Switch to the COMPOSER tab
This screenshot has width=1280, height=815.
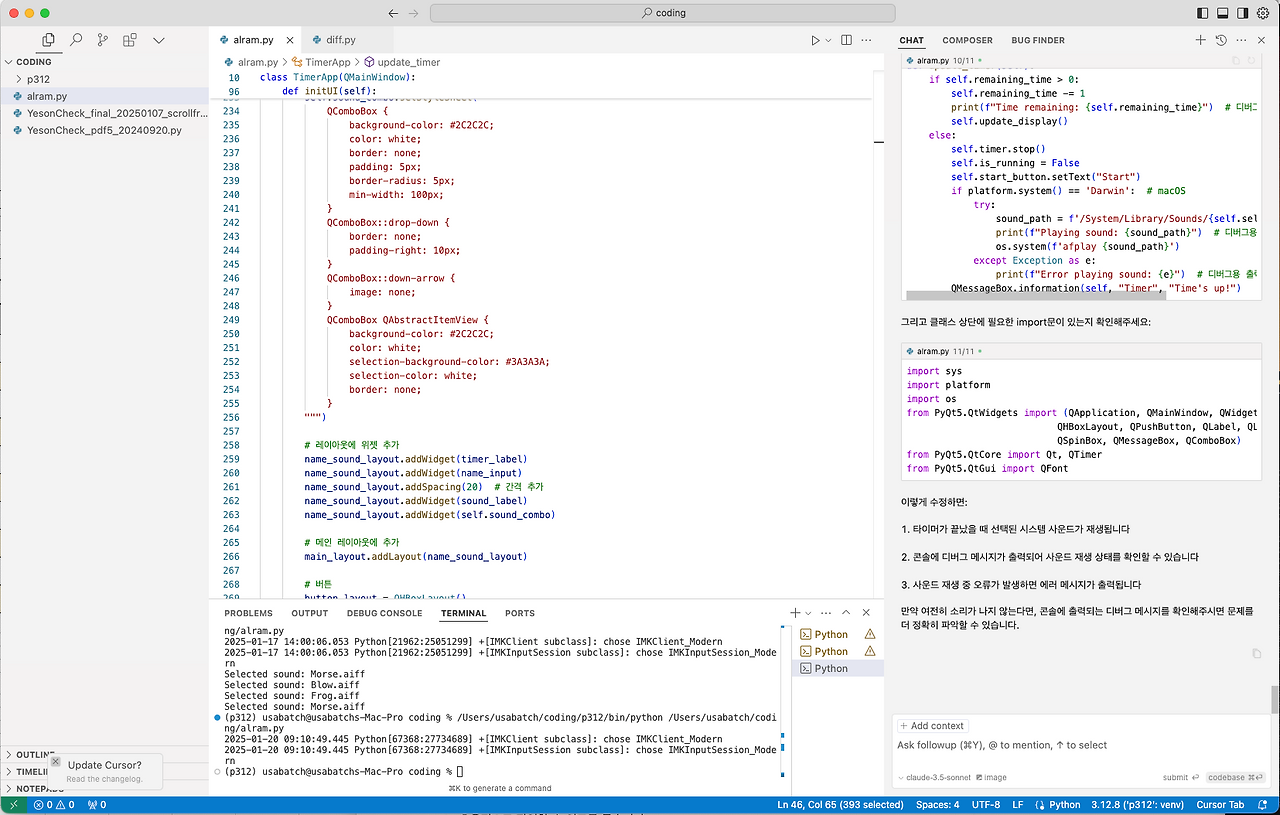tap(967, 40)
